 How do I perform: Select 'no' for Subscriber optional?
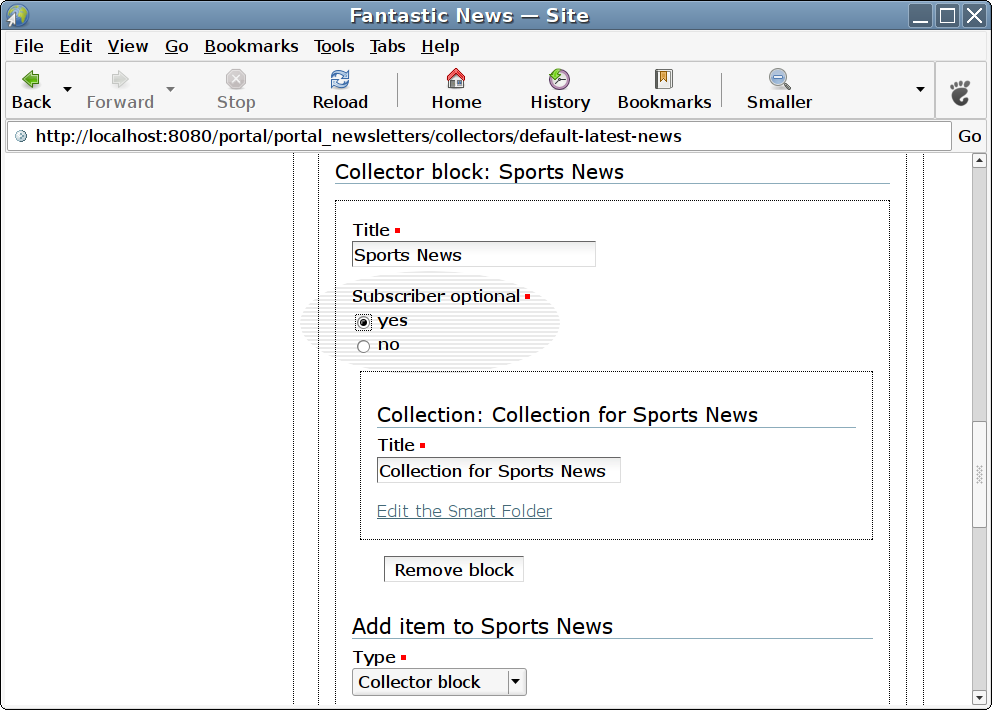point(364,346)
